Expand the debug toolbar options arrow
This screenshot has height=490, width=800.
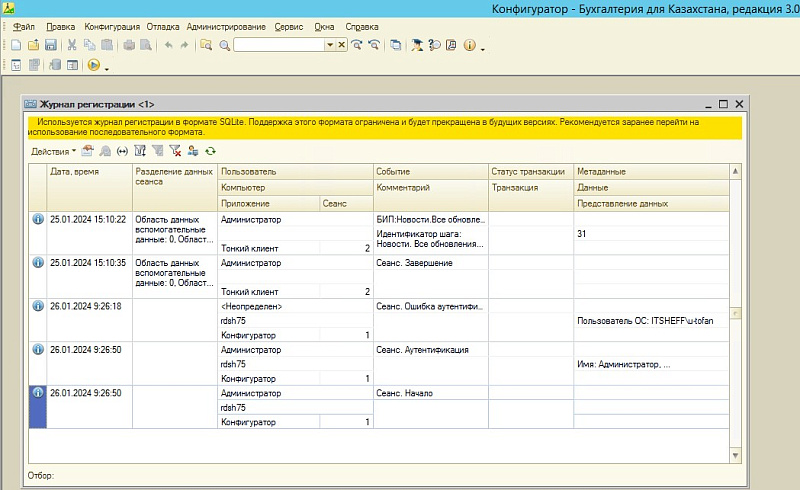106,68
